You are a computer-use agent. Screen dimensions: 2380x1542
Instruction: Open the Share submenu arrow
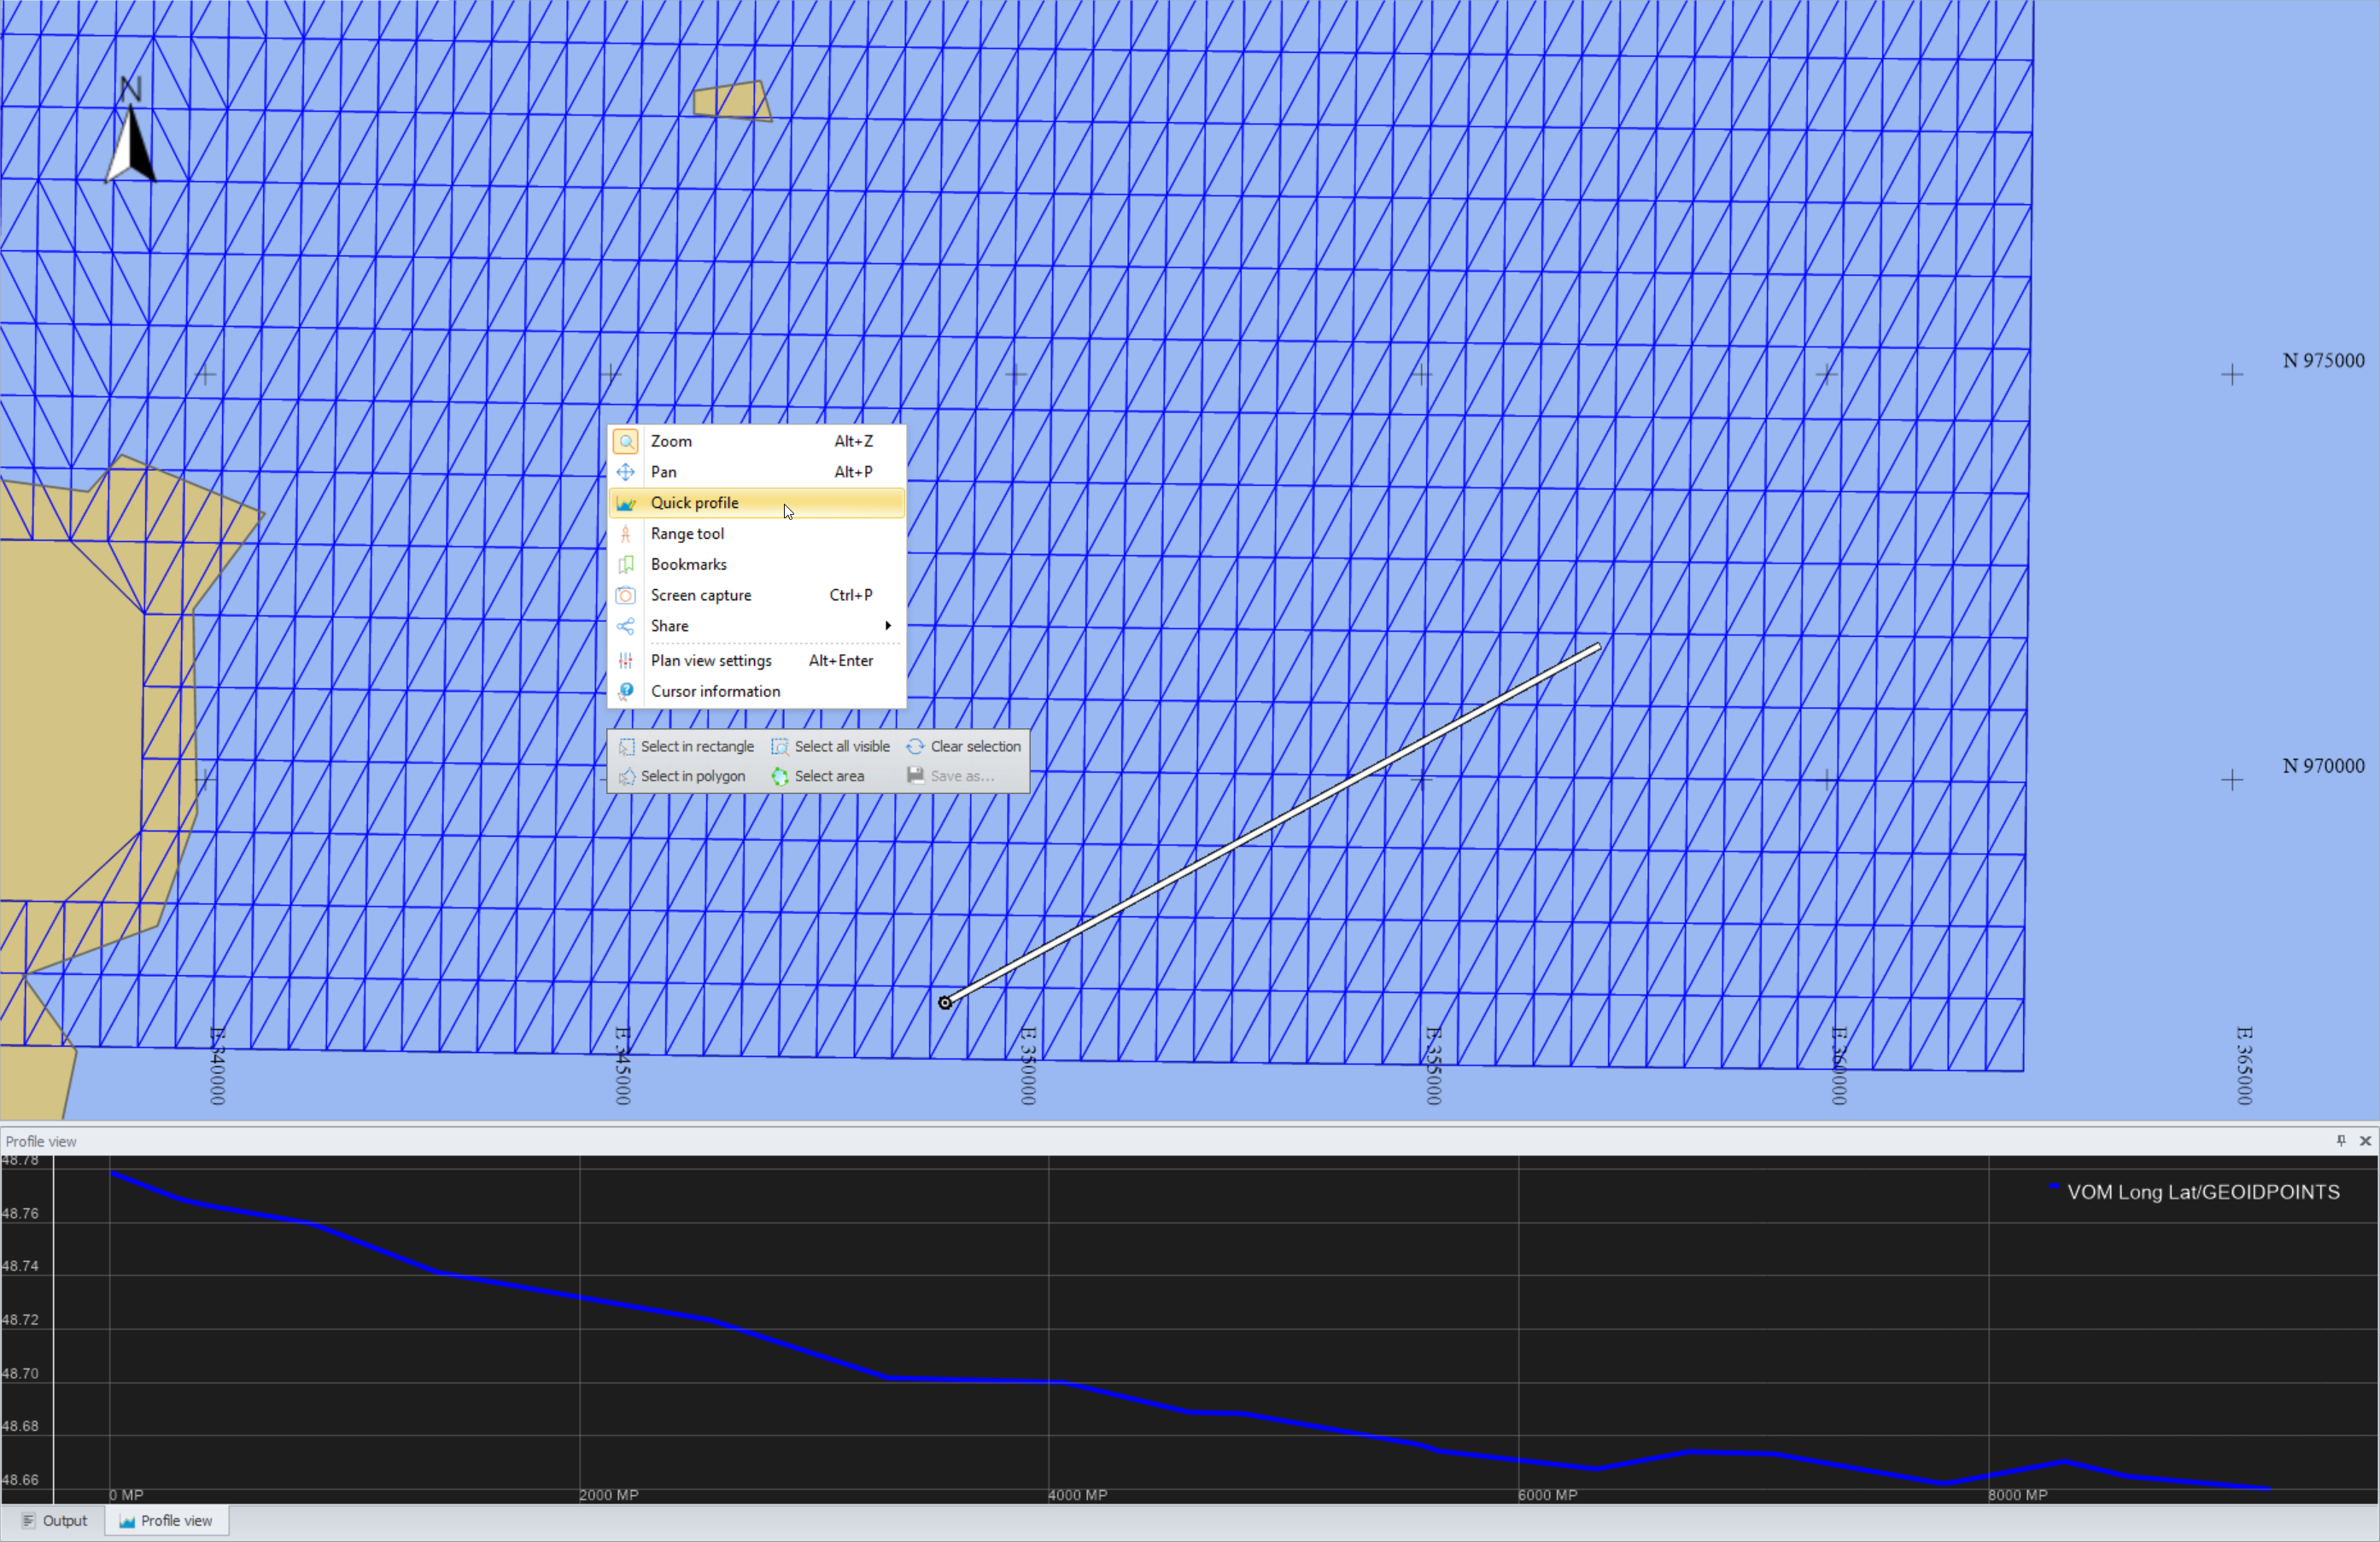tap(888, 626)
